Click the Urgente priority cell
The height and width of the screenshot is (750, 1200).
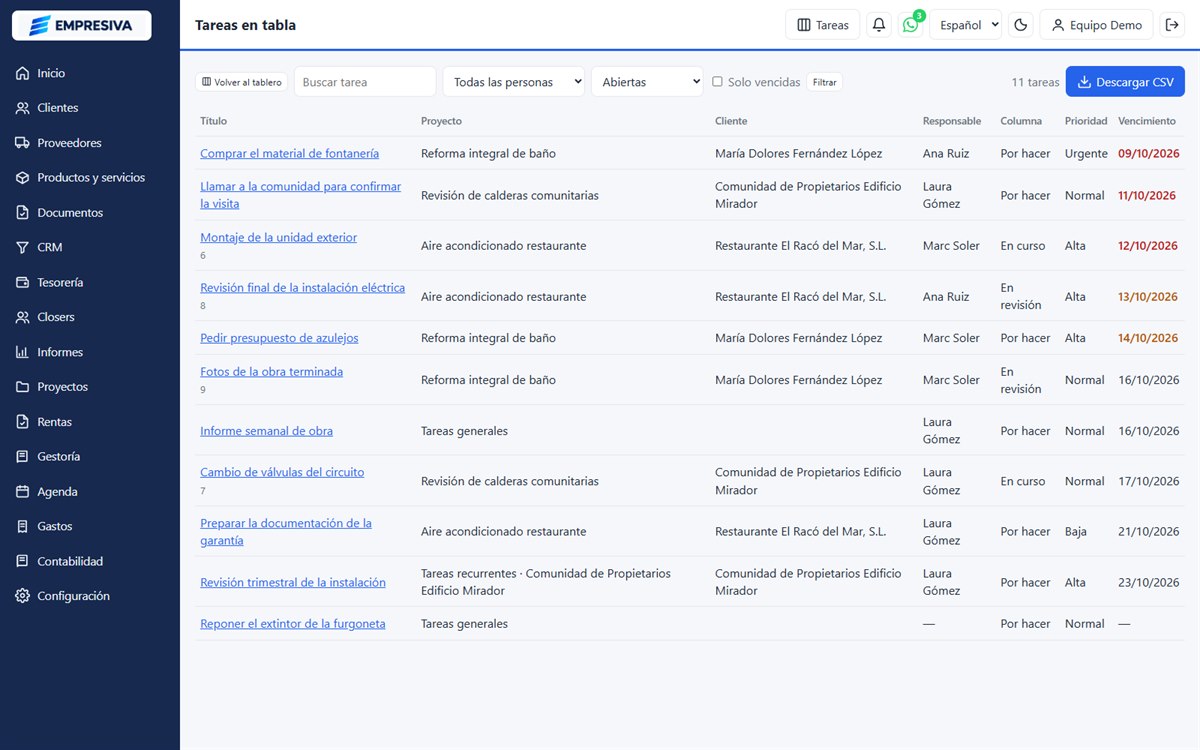point(1086,154)
